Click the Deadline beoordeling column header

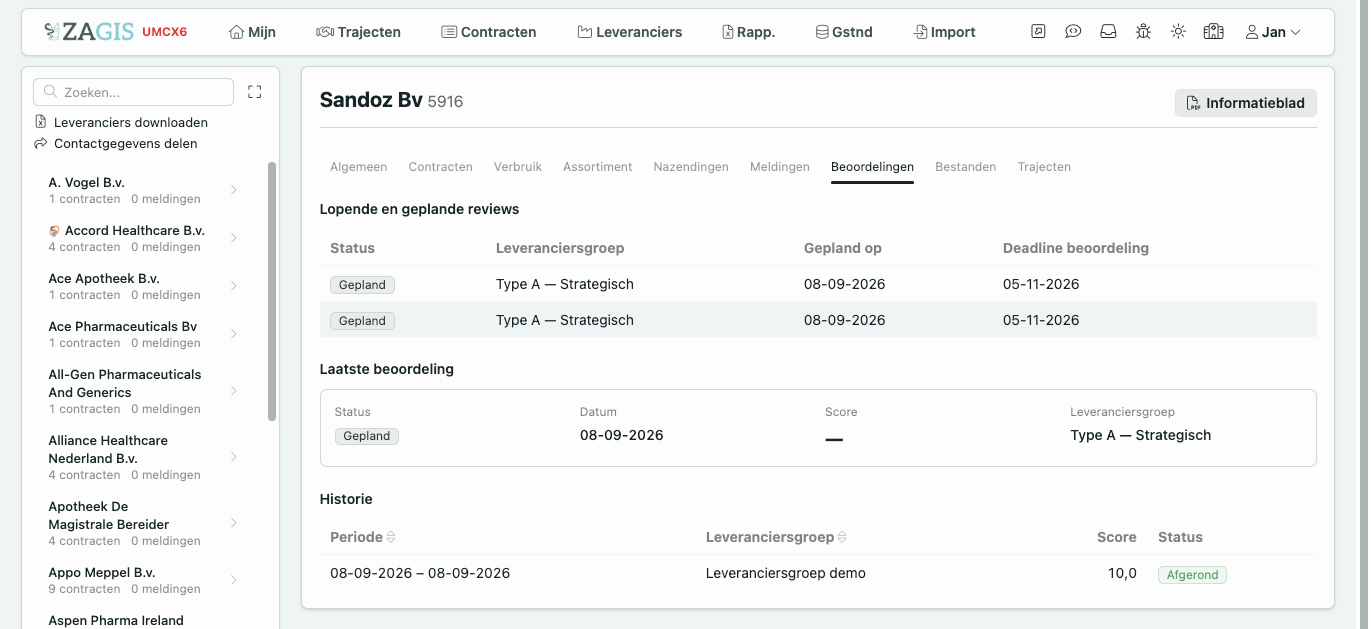coord(1075,248)
